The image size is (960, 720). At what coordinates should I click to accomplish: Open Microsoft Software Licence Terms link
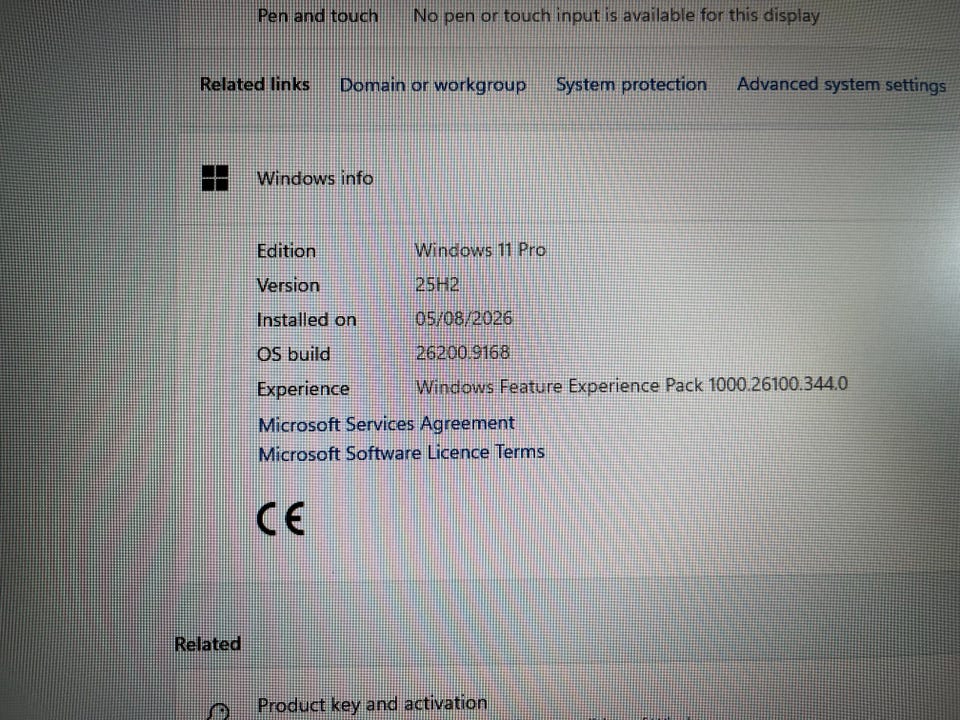tap(401, 453)
